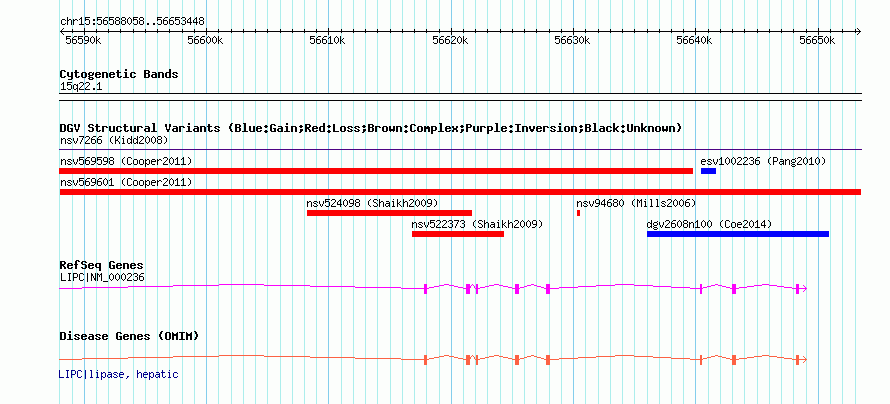
Task: Click the nsv522373 (Shaikh2009) label text
Action: [477, 224]
